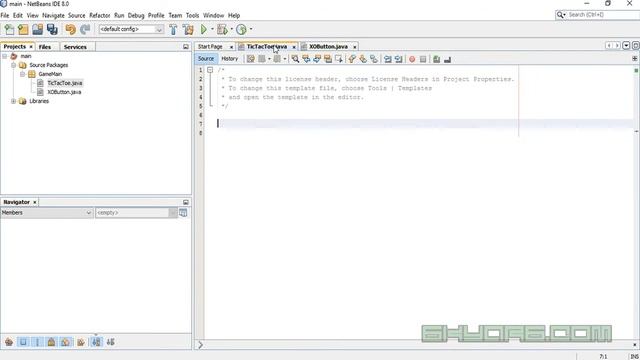The height and width of the screenshot is (360, 640).
Task: Toggle Rectangular Selection icon
Action: click(x=339, y=59)
